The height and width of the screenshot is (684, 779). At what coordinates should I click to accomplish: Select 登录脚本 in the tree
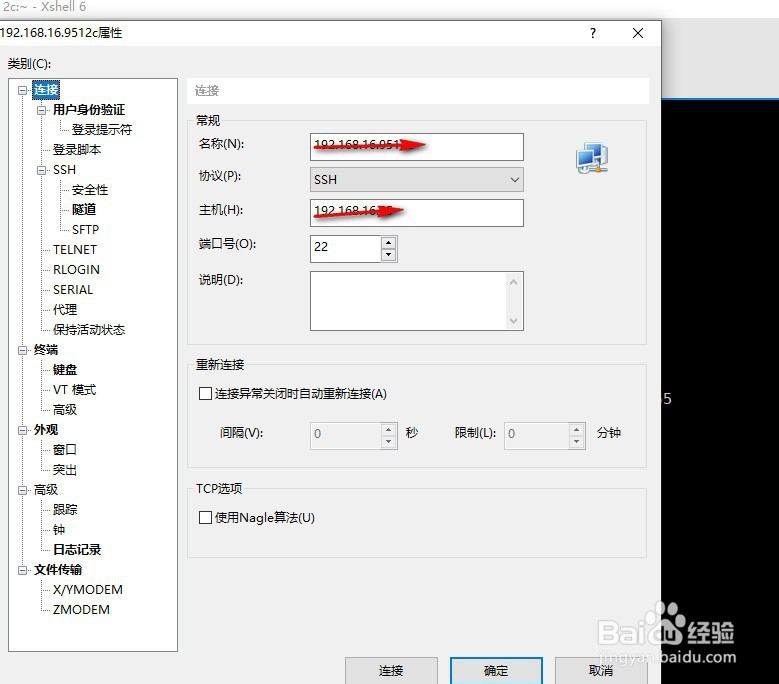coord(77,150)
